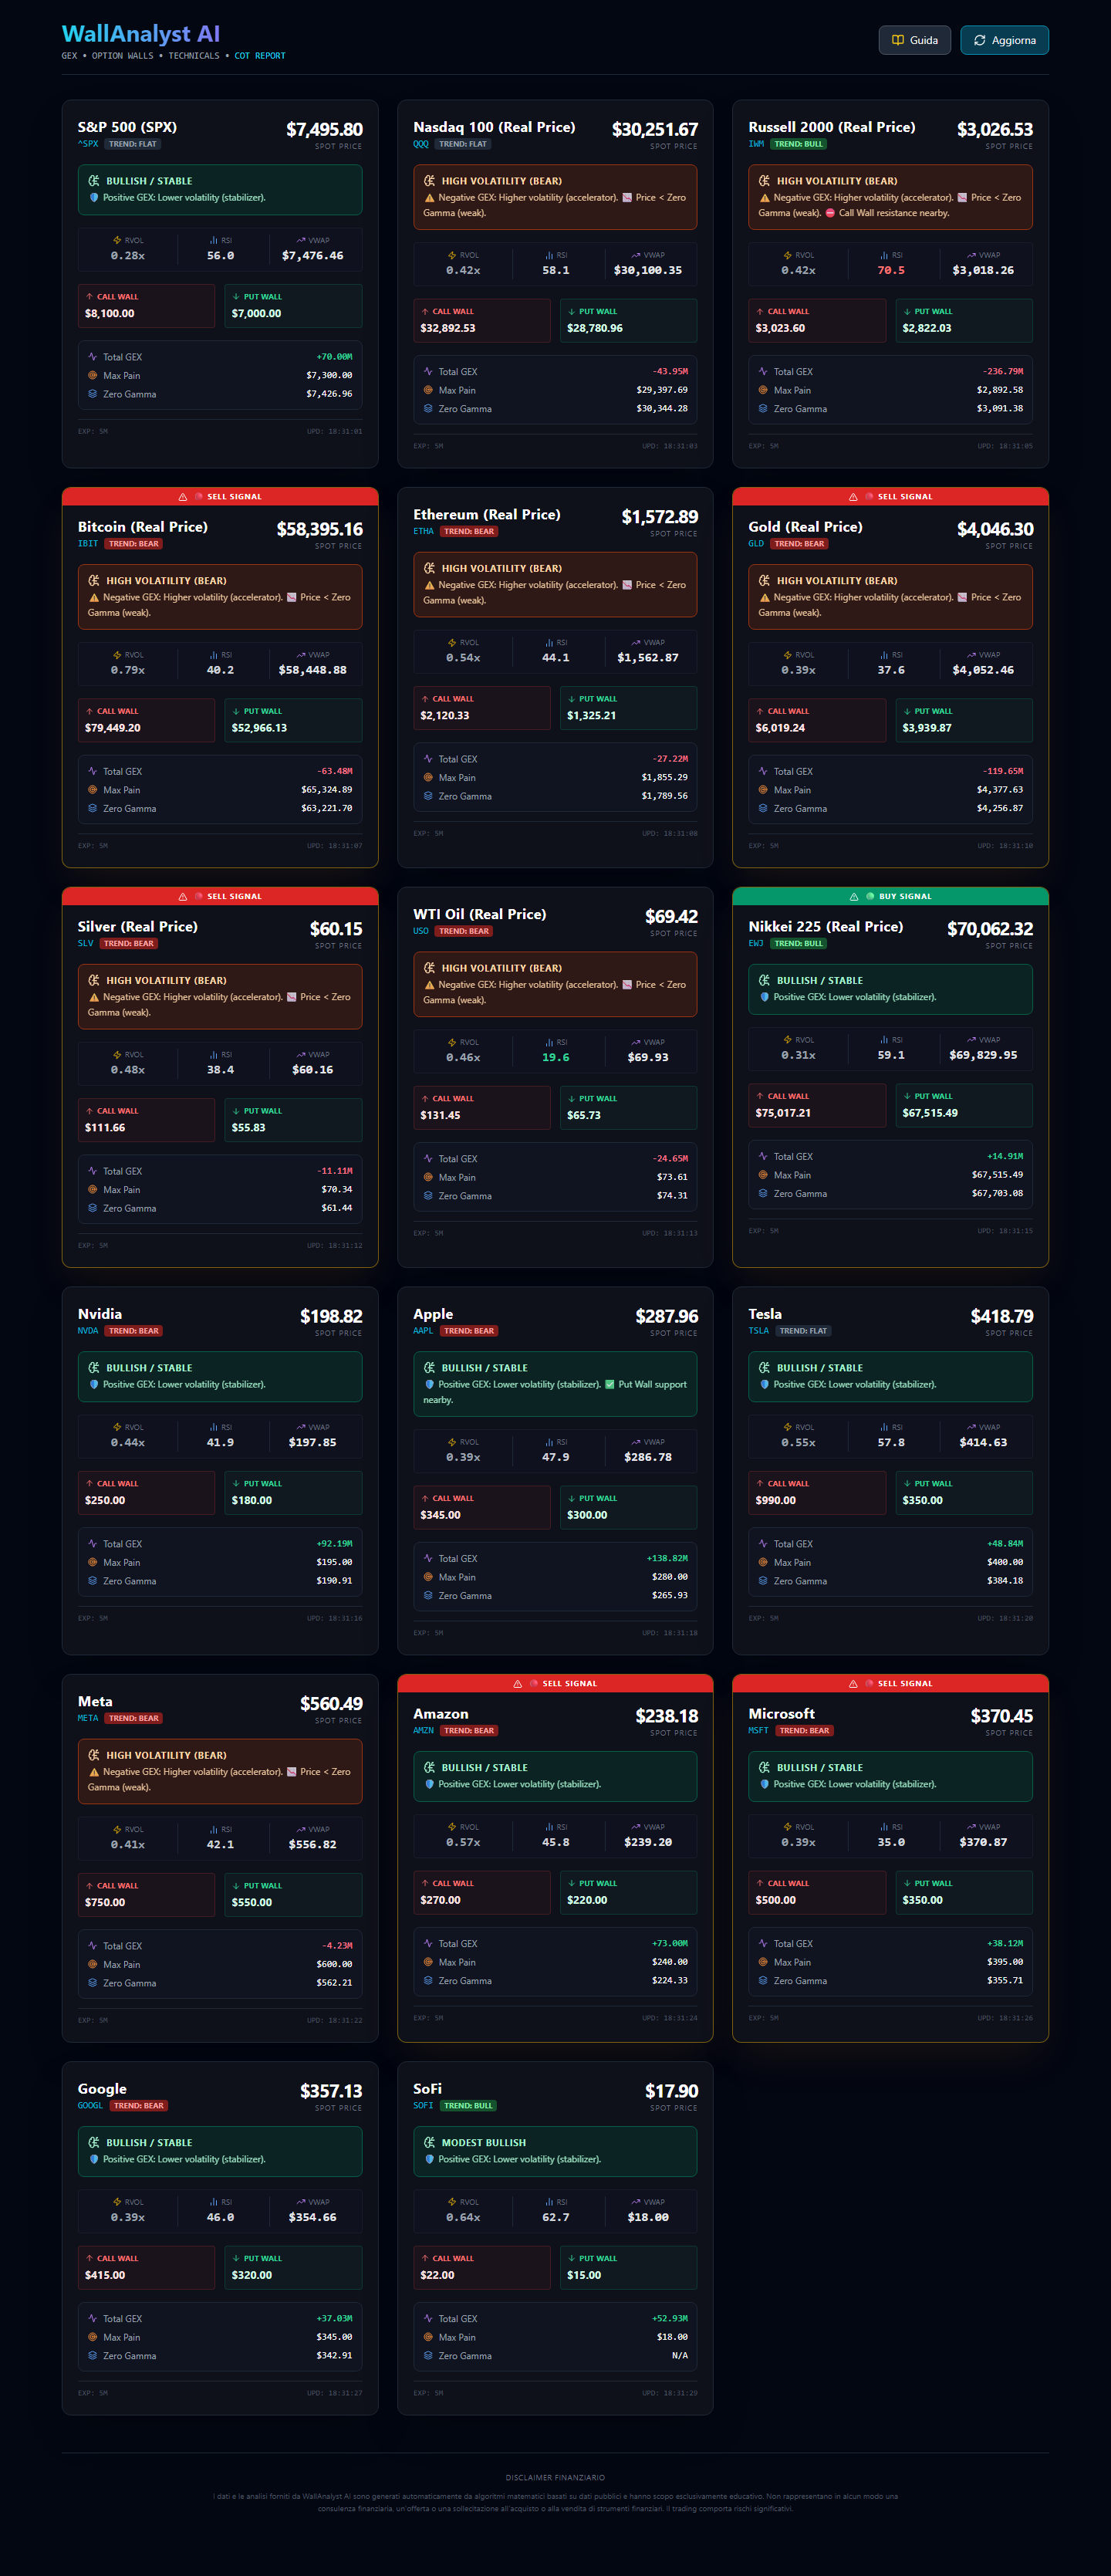Click the VWAP value on Ethereum card
The image size is (1111, 2576).
pos(648,658)
